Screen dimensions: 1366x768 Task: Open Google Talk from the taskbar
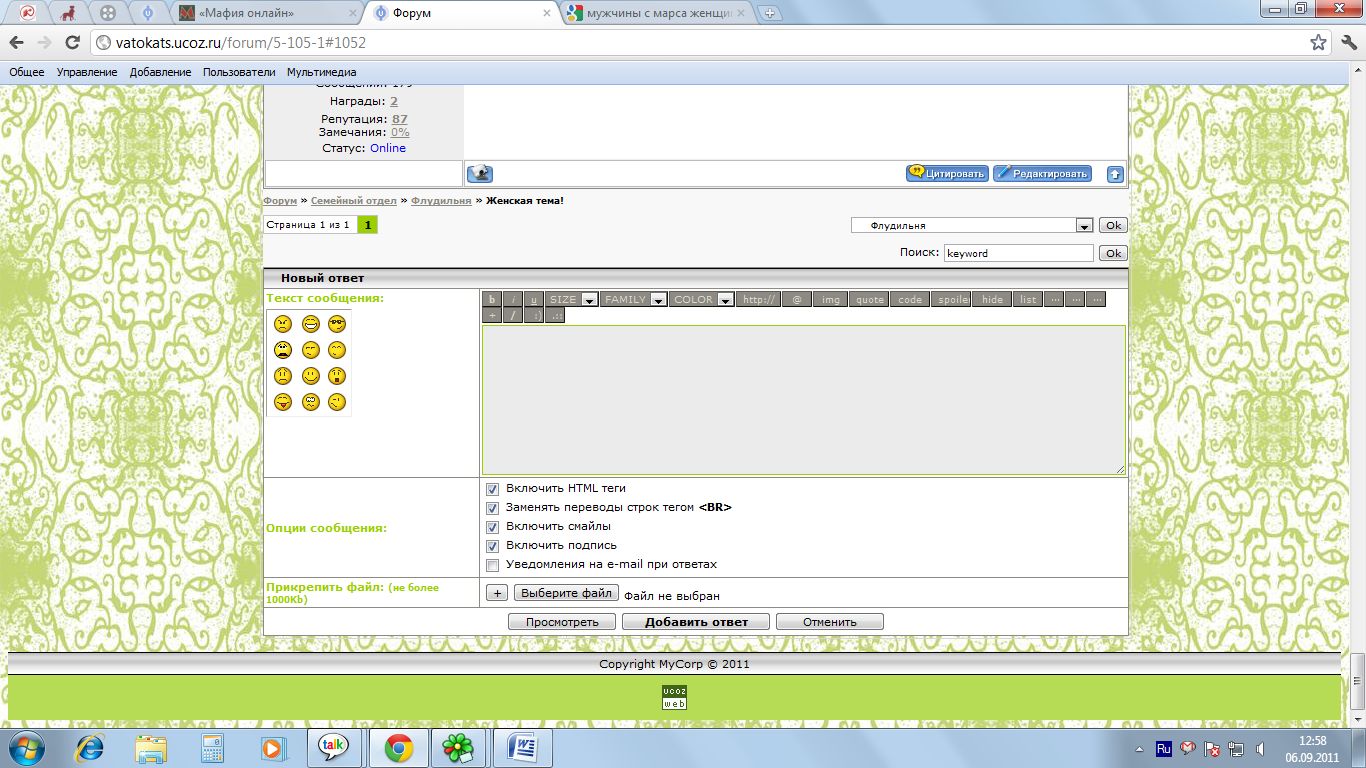[333, 747]
